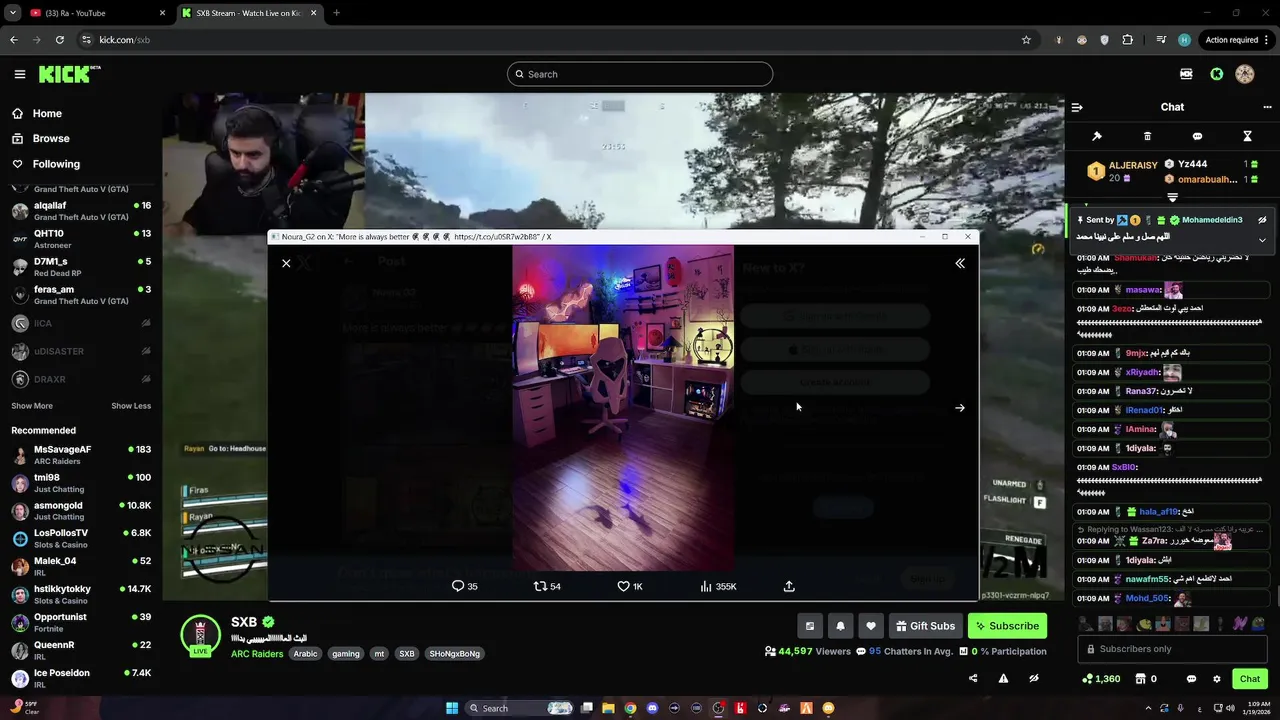Switch to the SXB Stream browser tab

pyautogui.click(x=250, y=13)
